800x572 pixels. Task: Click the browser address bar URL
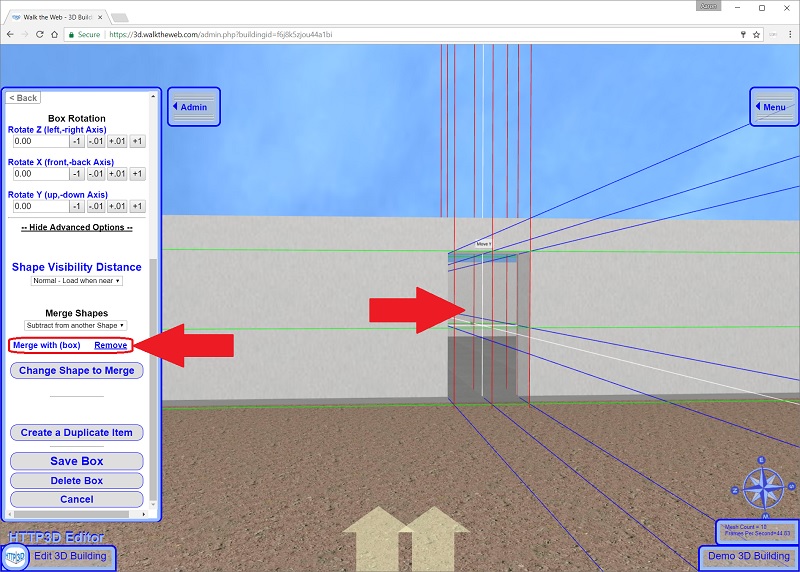[x=220, y=34]
